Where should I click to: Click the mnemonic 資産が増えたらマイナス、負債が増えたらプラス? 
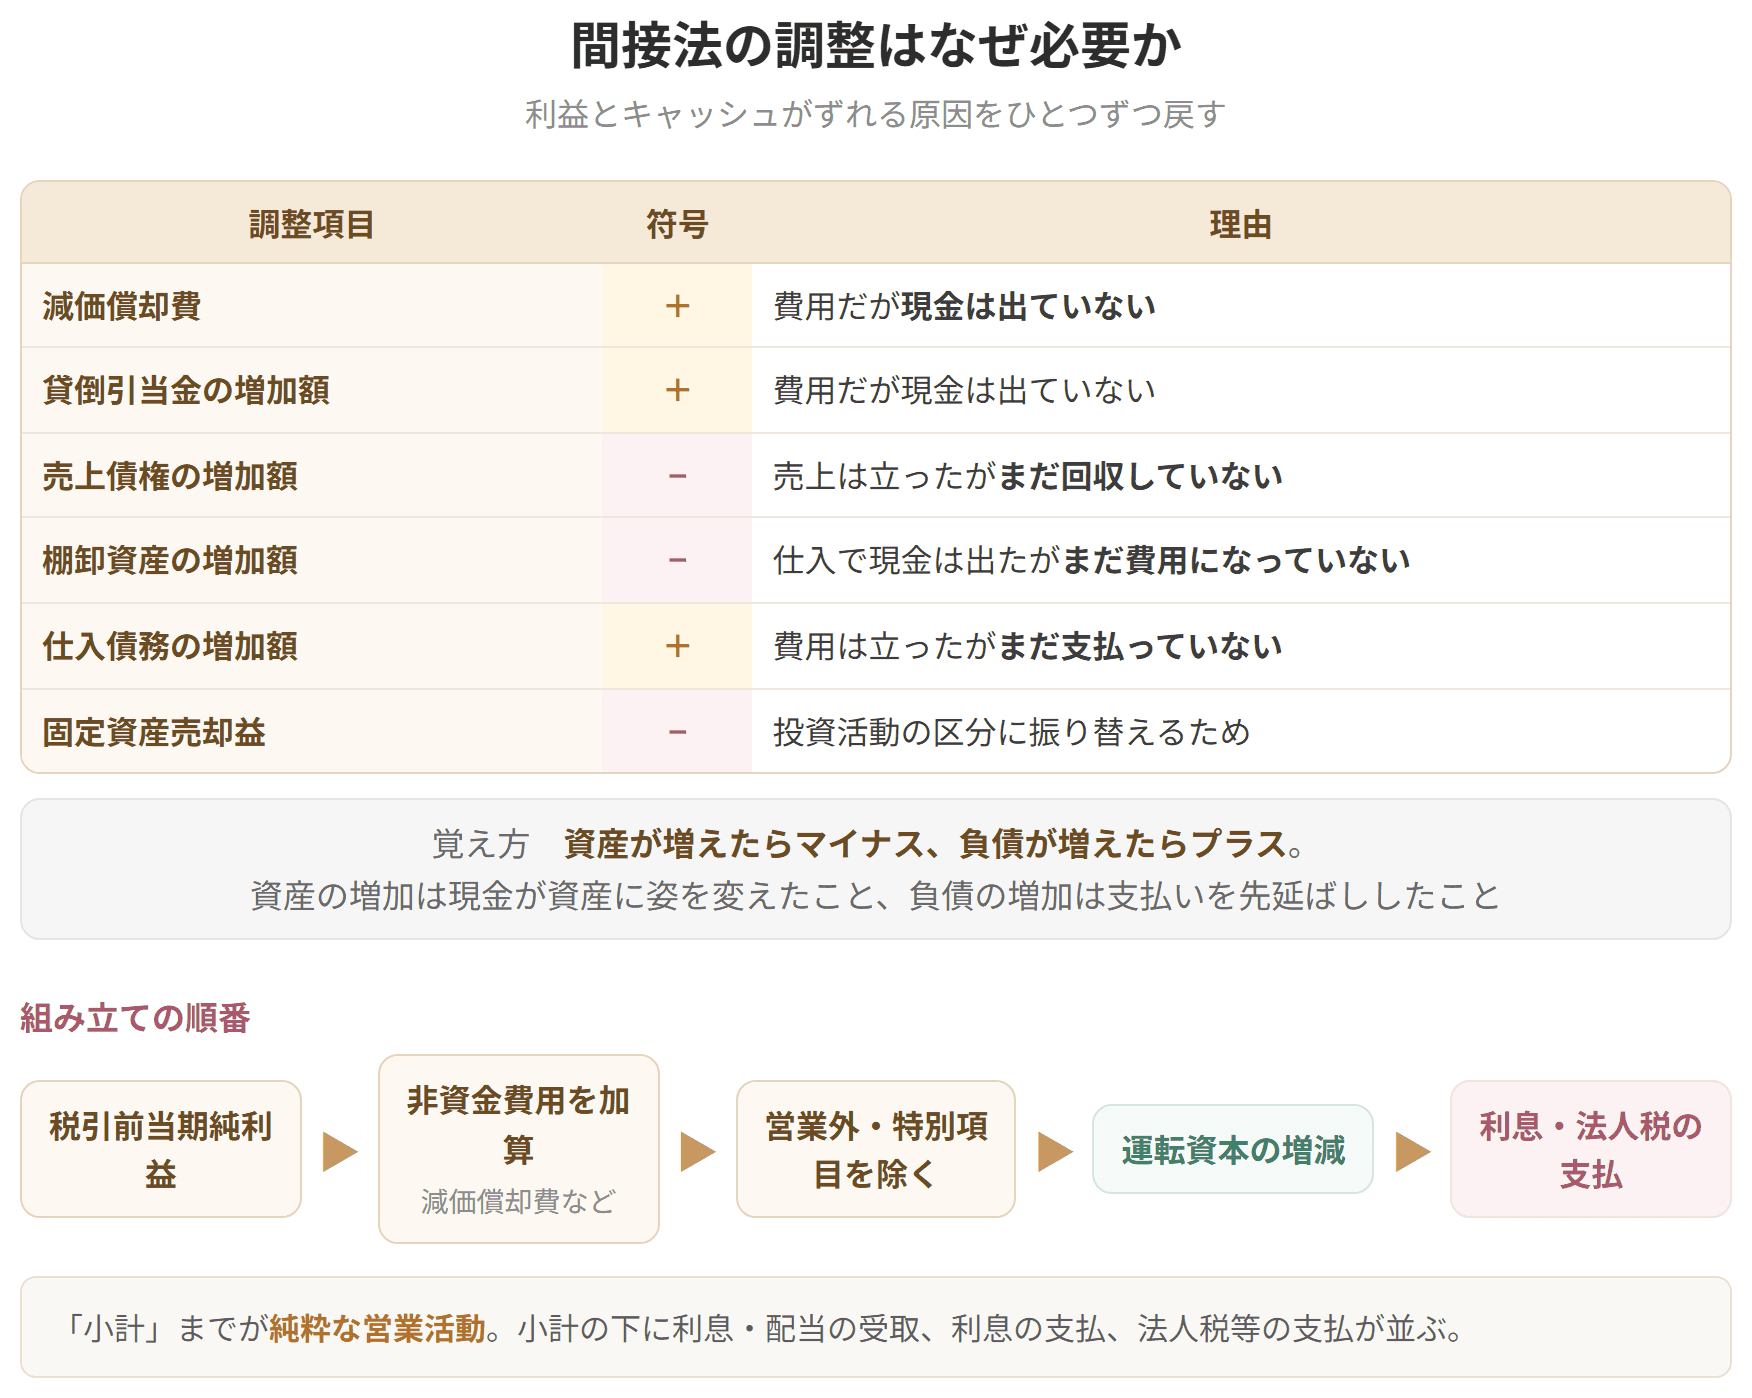click(925, 844)
